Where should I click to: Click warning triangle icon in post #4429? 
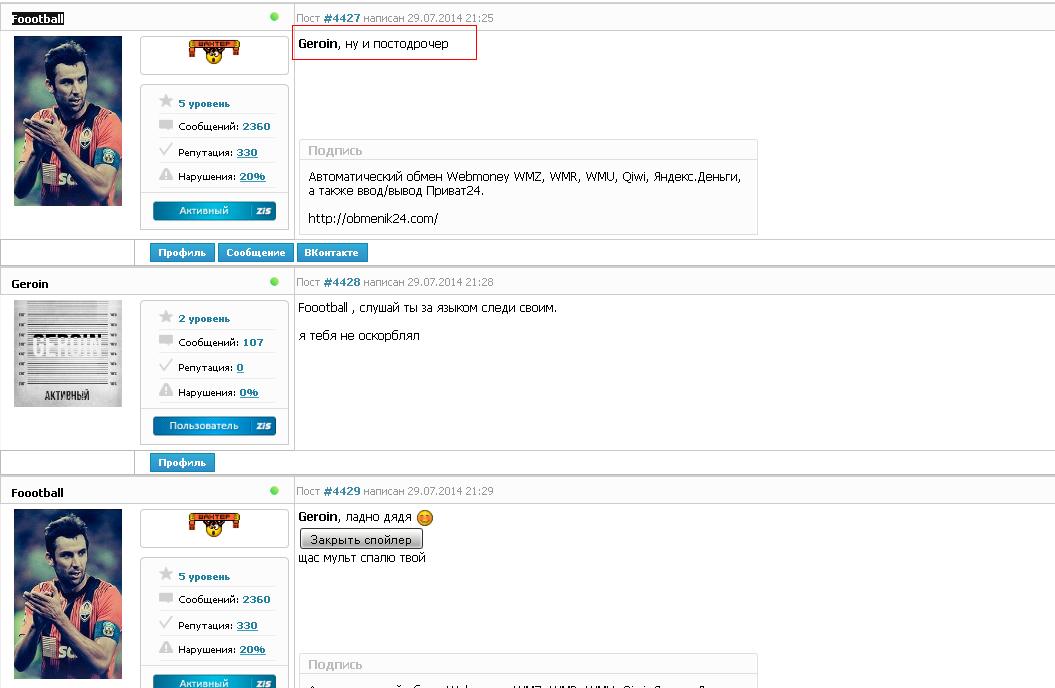[166, 648]
